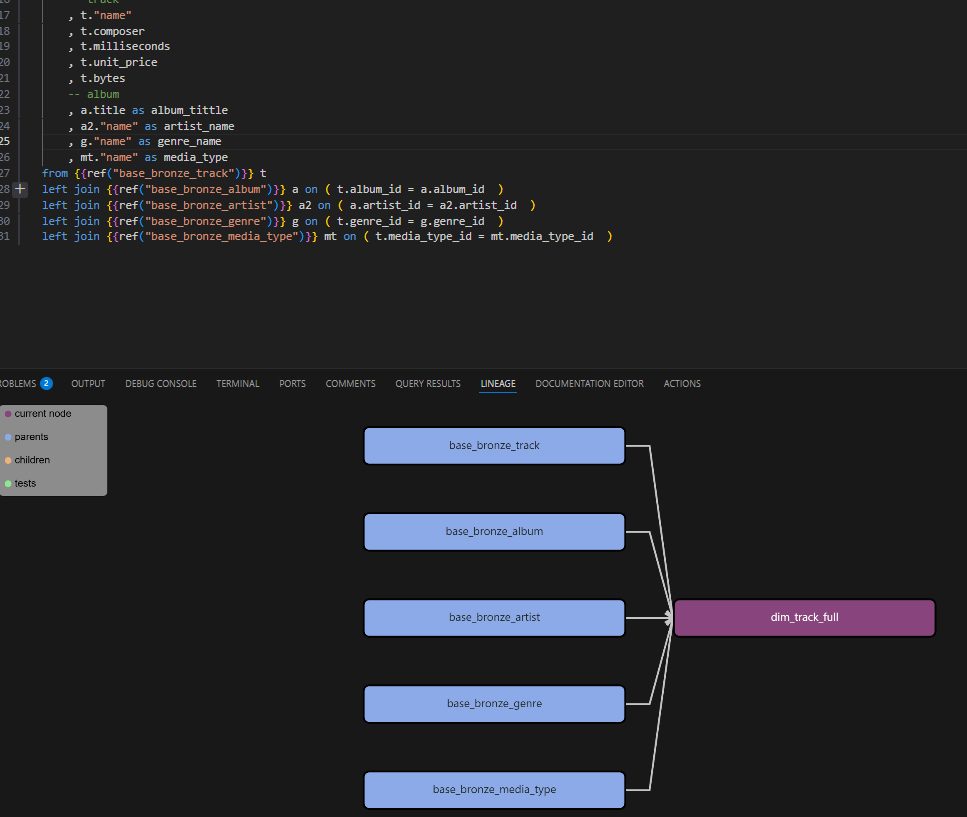Open the Ports tab
Image resolution: width=967 pixels, height=817 pixels.
(x=292, y=384)
